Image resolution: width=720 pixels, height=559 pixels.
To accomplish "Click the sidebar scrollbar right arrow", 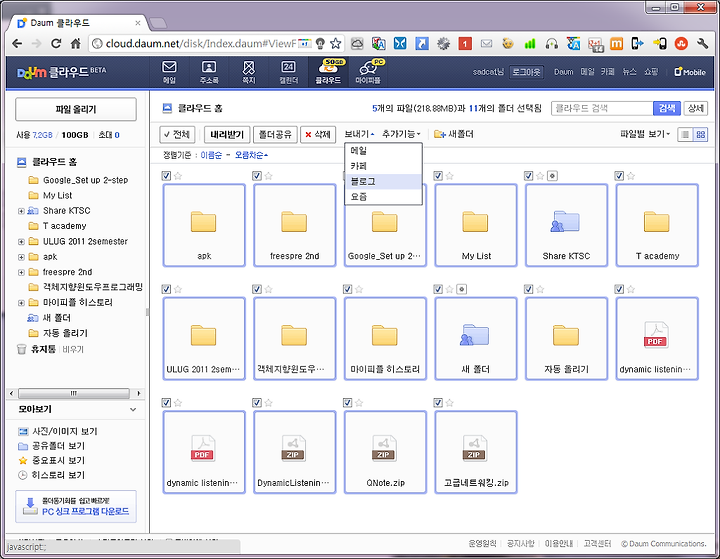I will pyautogui.click(x=139, y=394).
